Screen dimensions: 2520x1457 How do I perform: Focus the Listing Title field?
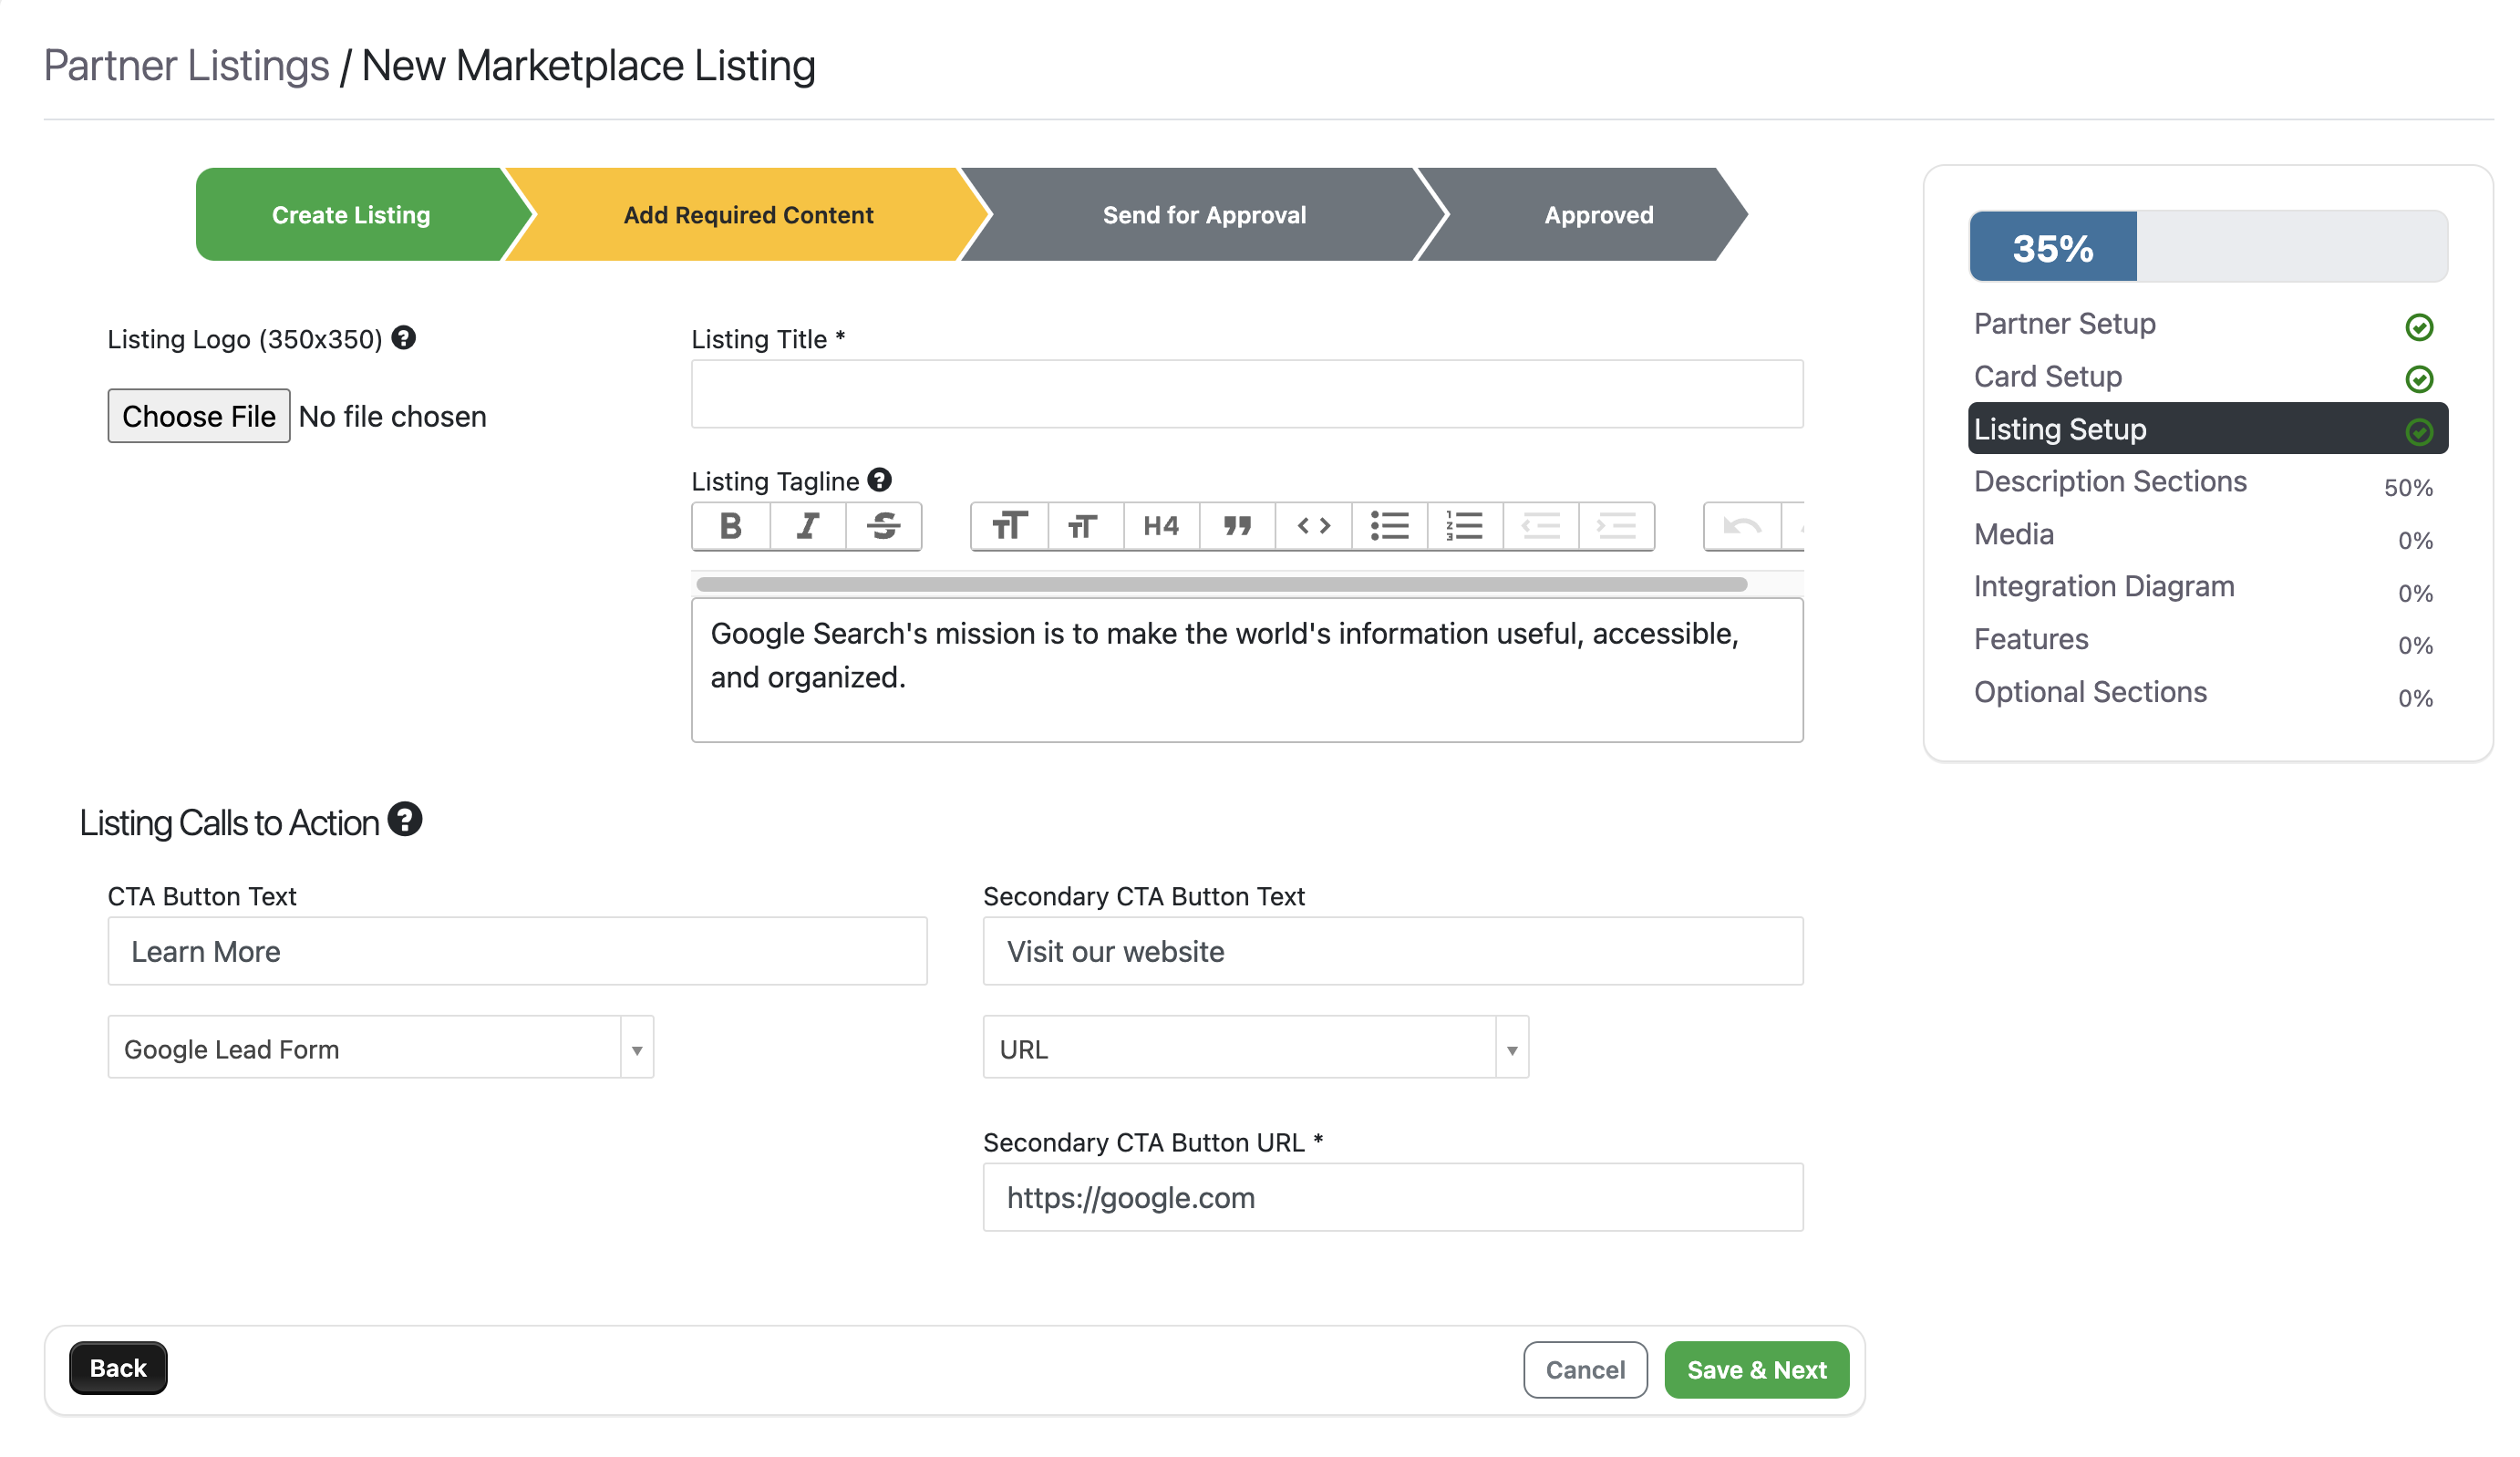pyautogui.click(x=1247, y=394)
